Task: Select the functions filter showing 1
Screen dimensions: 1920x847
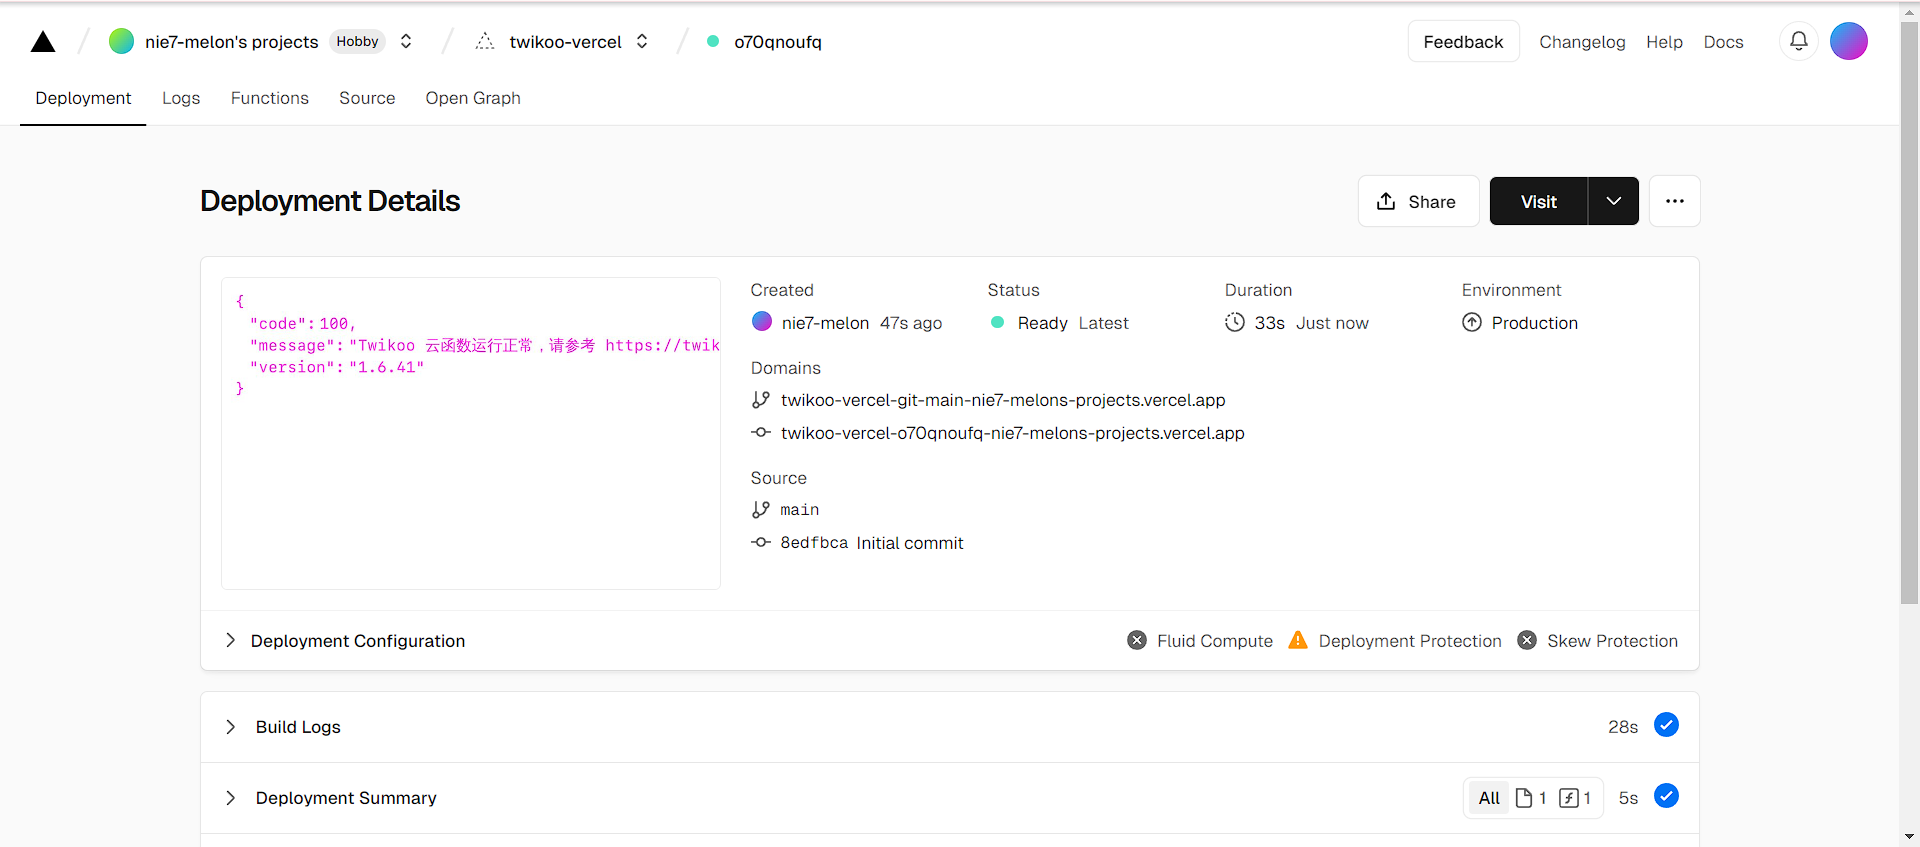Action: tap(1575, 798)
